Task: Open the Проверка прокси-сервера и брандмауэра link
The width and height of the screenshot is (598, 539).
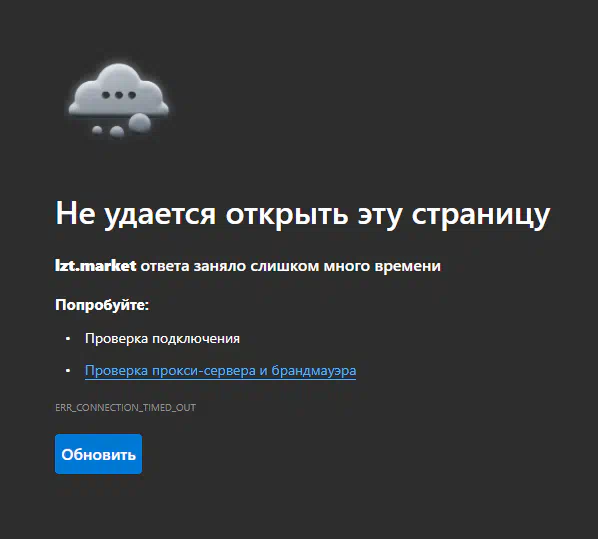Action: [220, 370]
